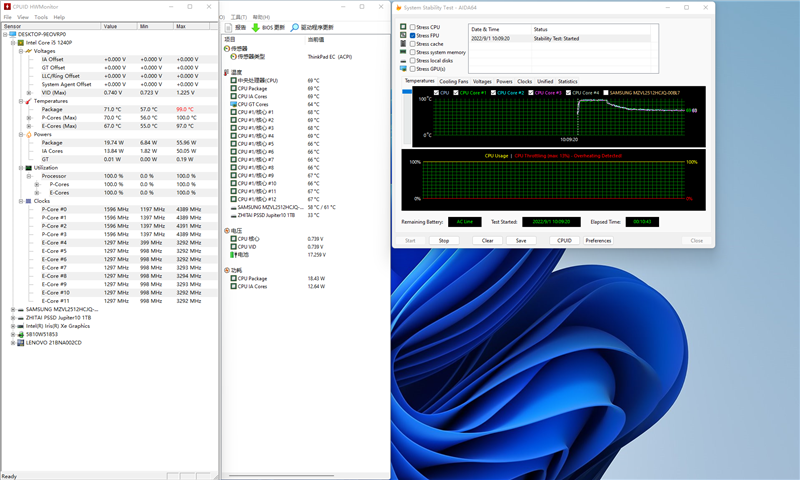Click the chip icon next to Stress CPU

click(x=403, y=27)
